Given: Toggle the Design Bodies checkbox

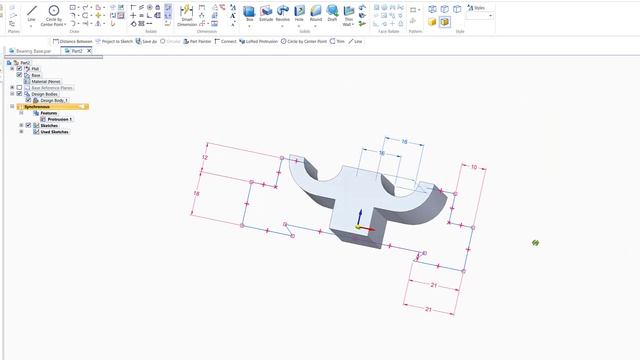Looking at the screenshot, I should pyautogui.click(x=19, y=93).
